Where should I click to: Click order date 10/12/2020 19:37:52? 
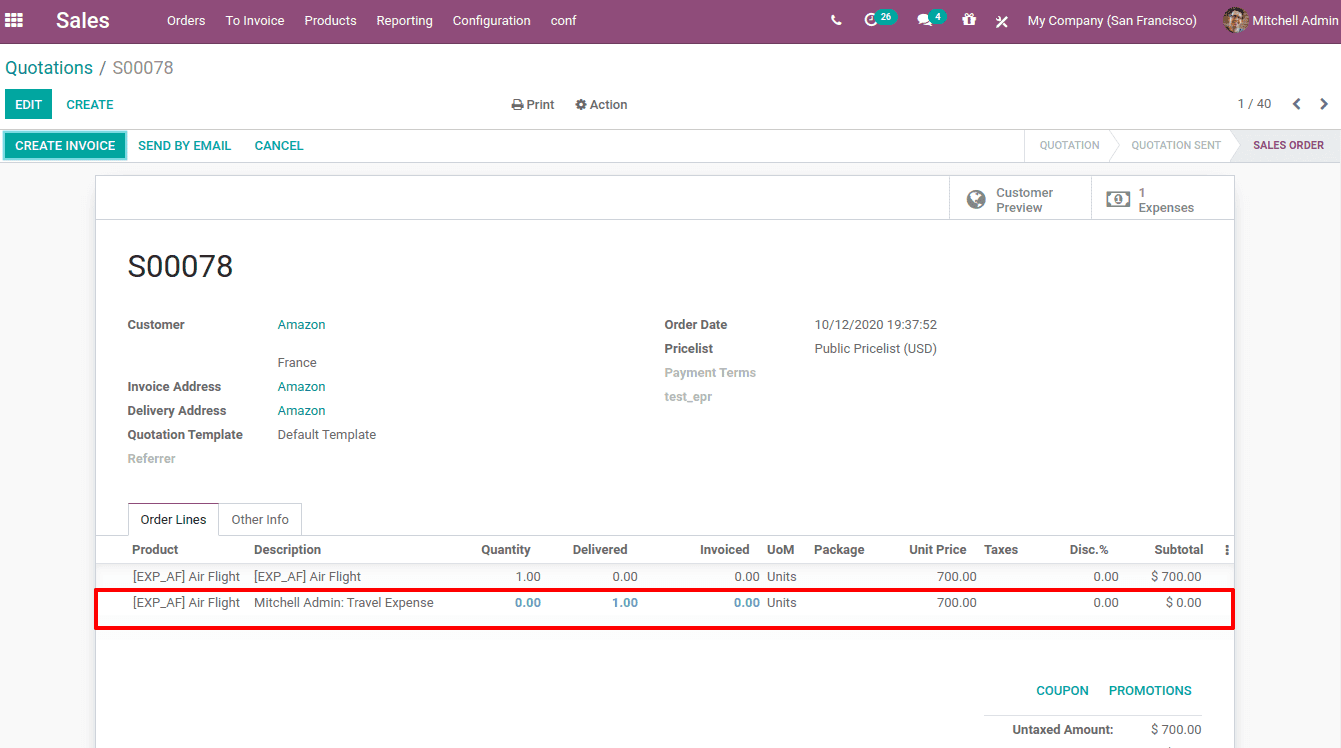[x=875, y=325]
